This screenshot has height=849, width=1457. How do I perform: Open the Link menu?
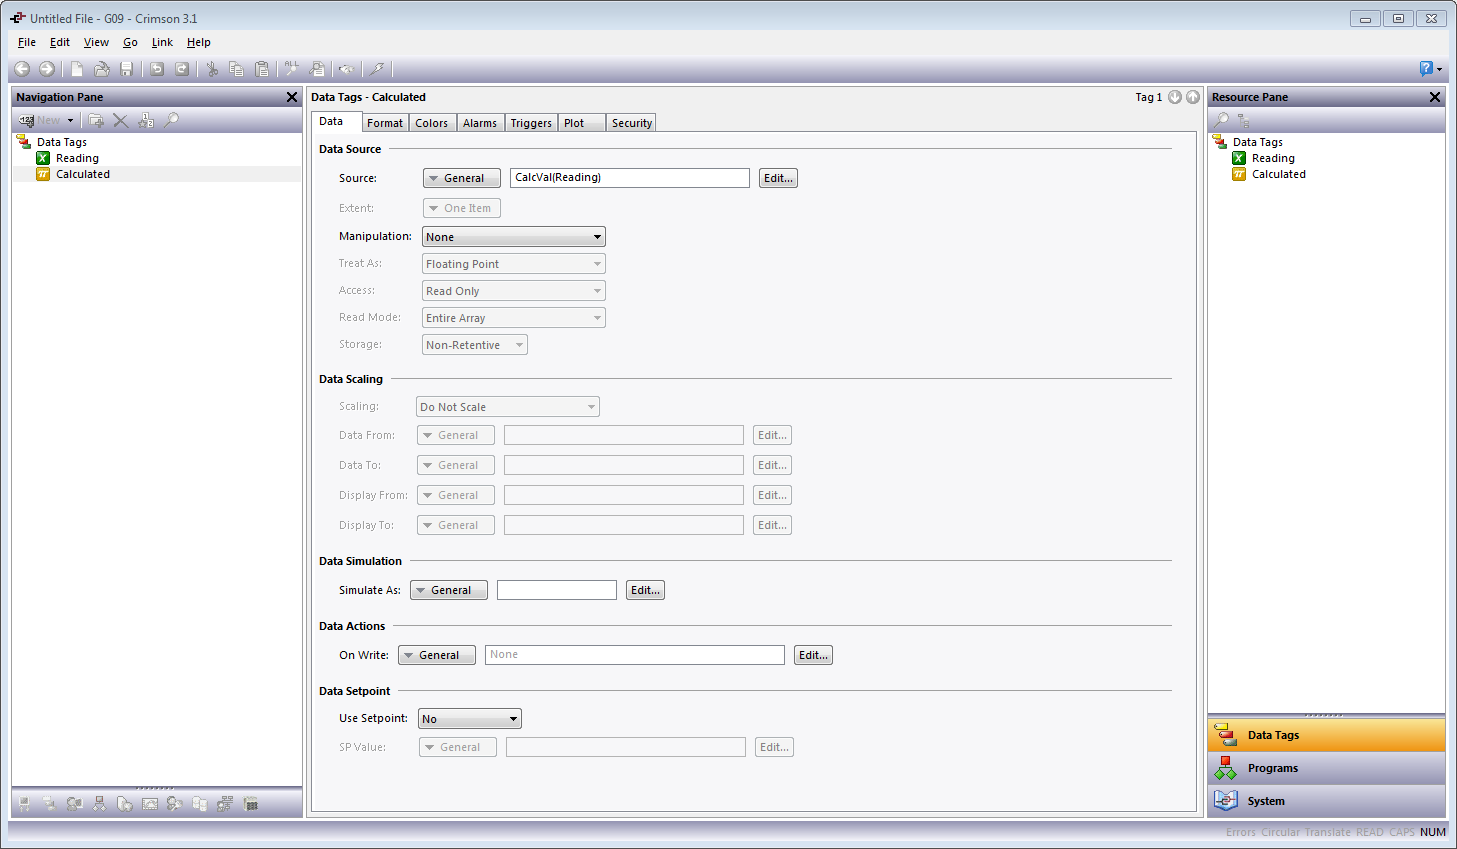162,42
